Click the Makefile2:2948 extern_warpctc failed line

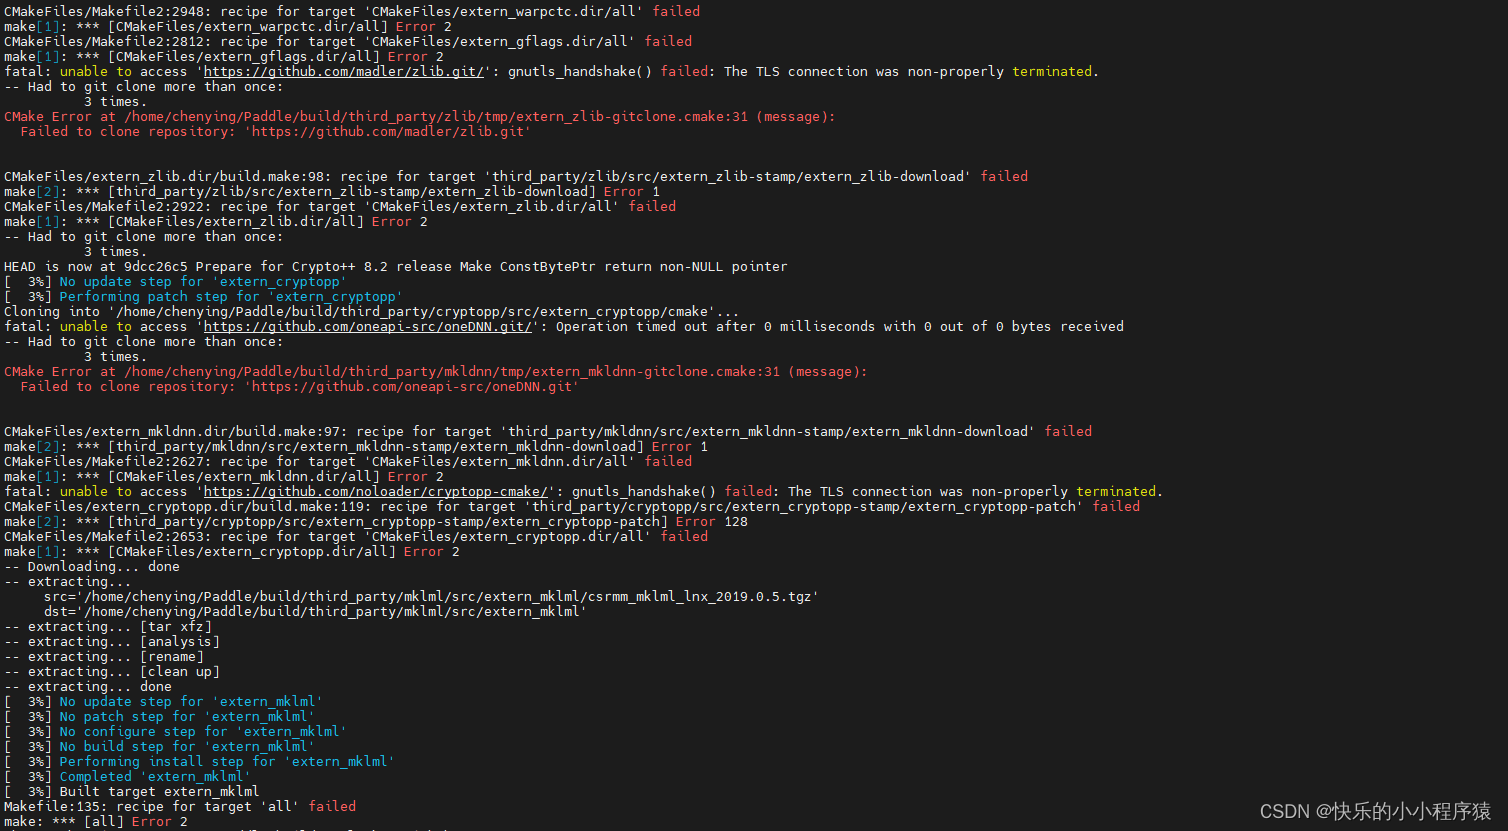[352, 12]
